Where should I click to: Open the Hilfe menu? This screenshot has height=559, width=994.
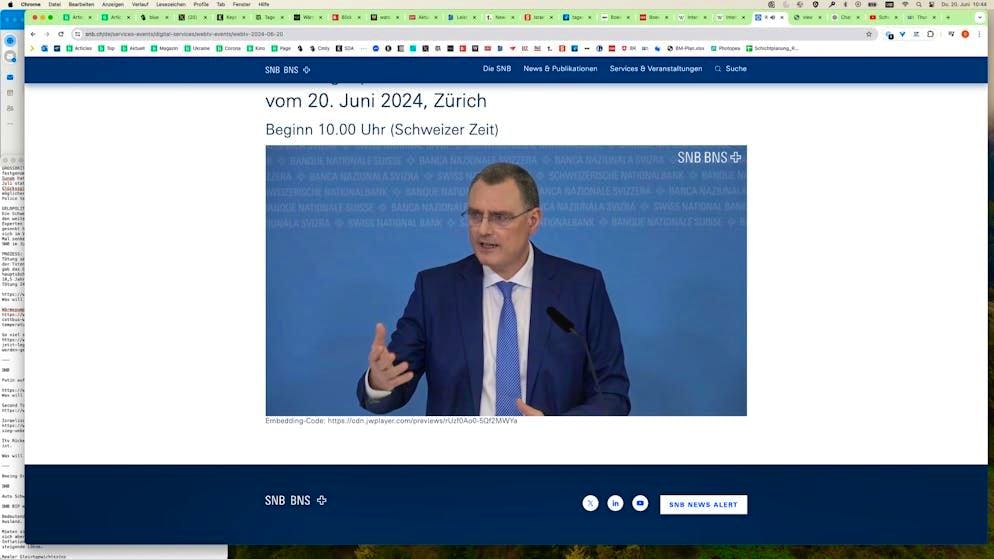tap(264, 4)
